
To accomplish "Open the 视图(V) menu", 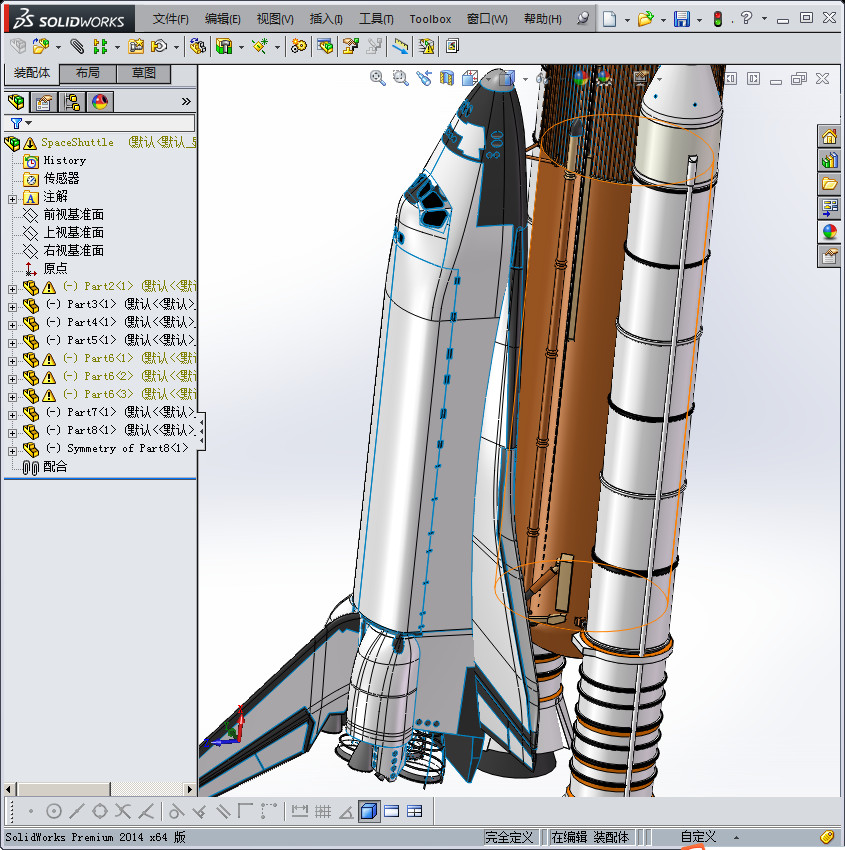I will coord(275,20).
